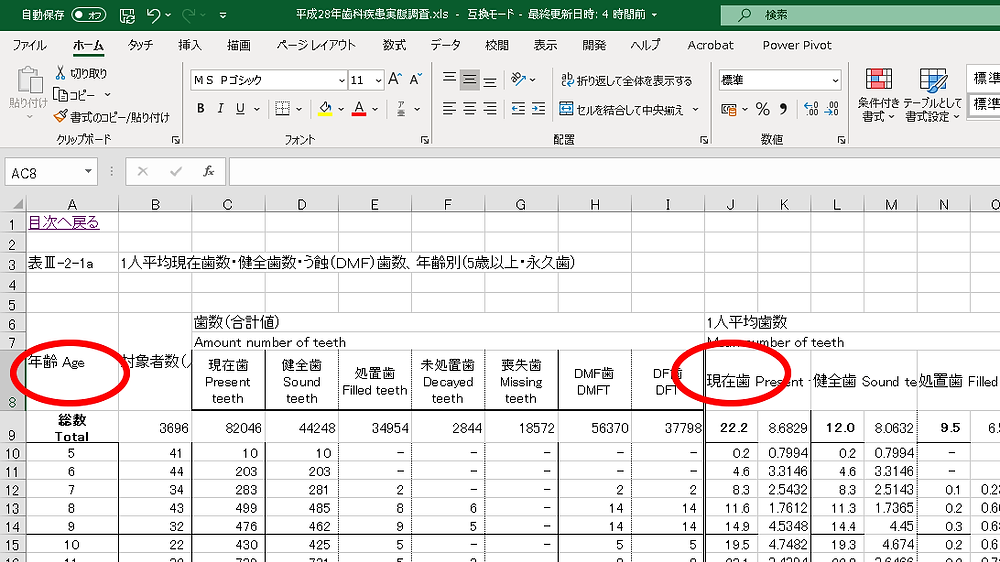The image size is (1000, 562).
Task: Click the align right icon
Action: pyautogui.click(x=490, y=108)
